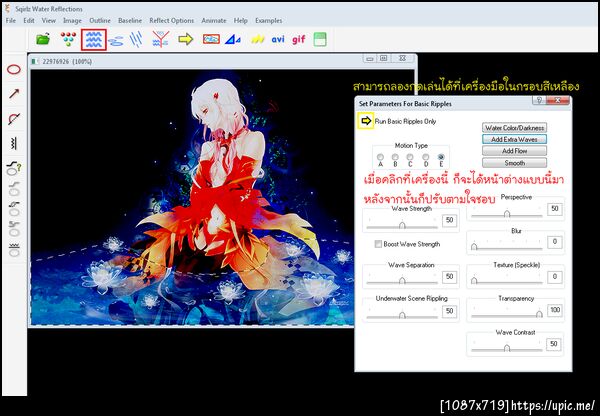This screenshot has width=600, height=416.
Task: Select Motion Type C
Action: coord(410,157)
